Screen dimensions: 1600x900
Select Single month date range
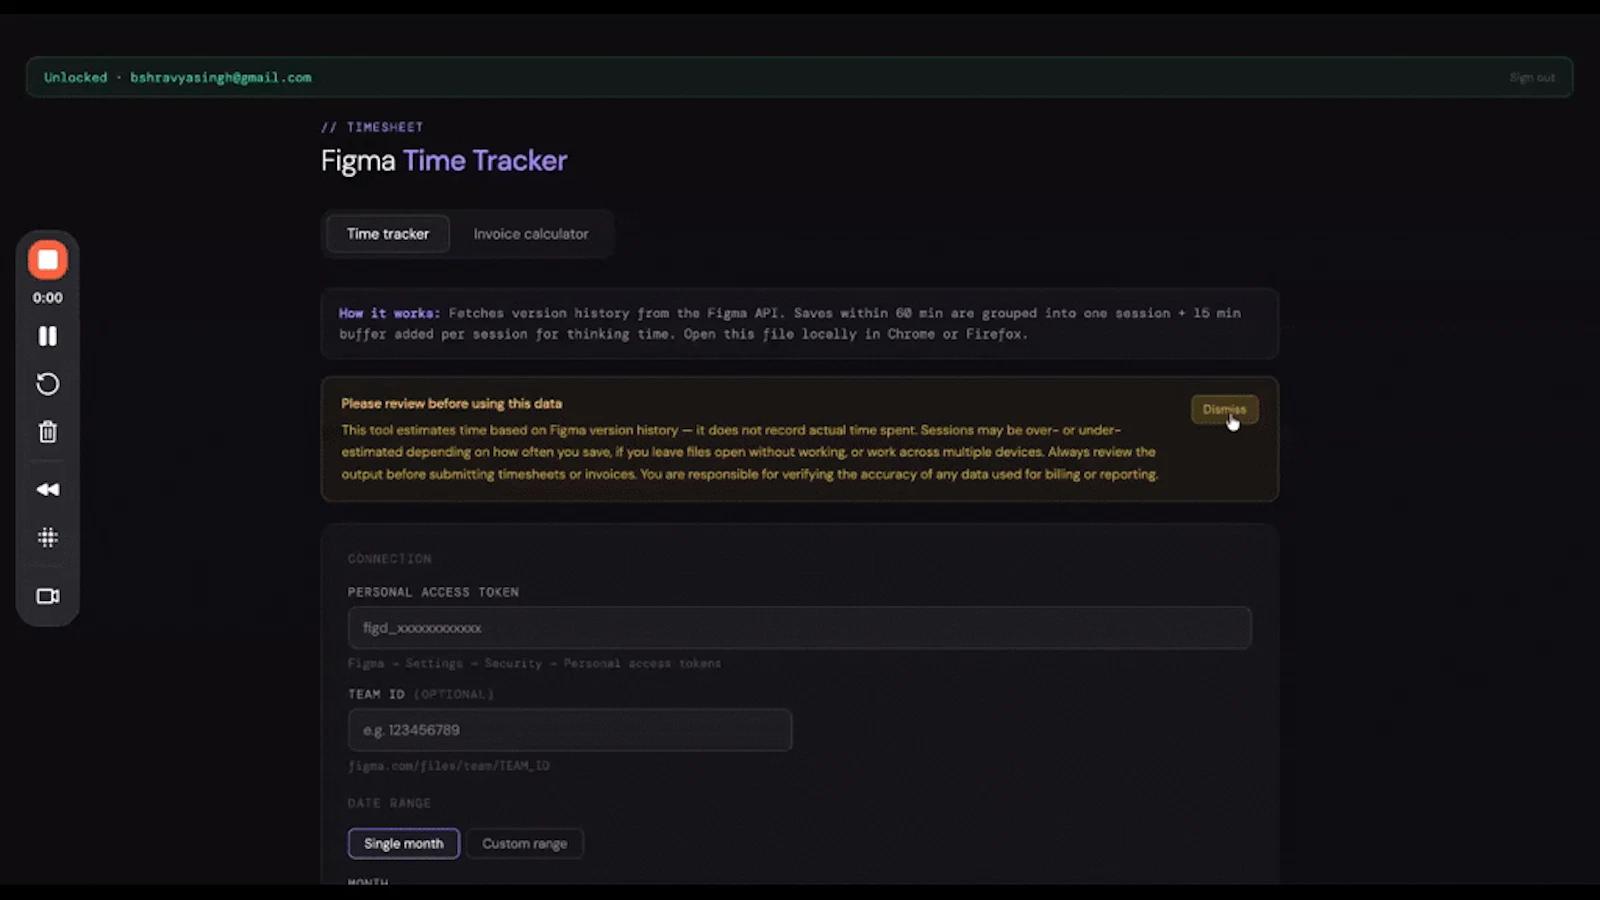click(x=404, y=843)
